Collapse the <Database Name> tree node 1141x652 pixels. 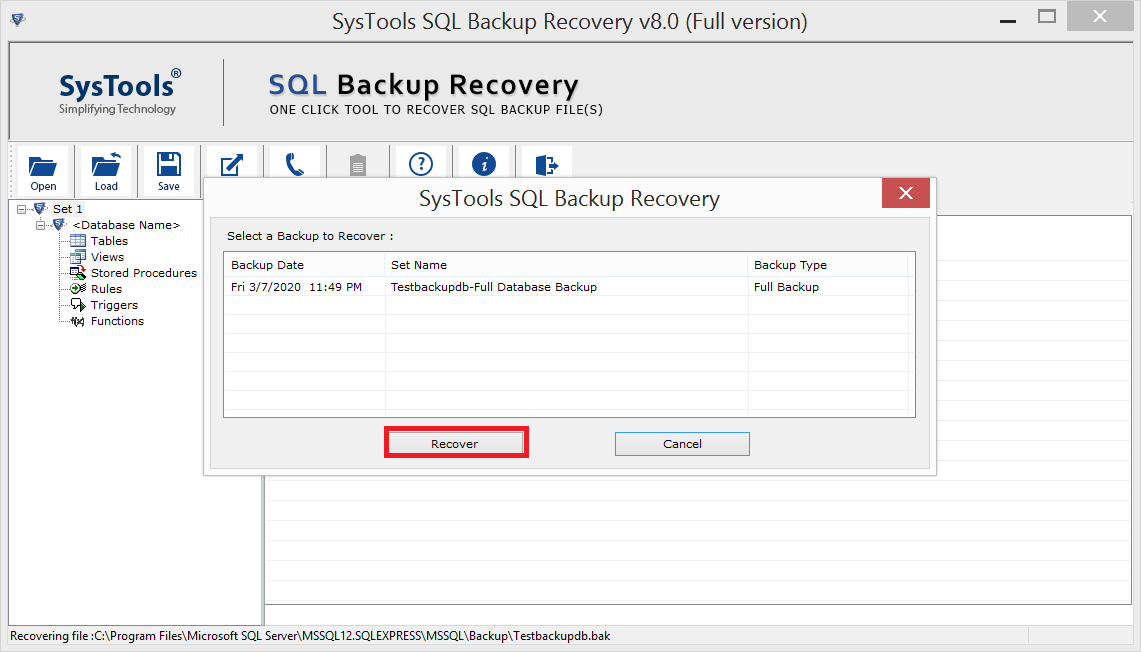(40, 225)
